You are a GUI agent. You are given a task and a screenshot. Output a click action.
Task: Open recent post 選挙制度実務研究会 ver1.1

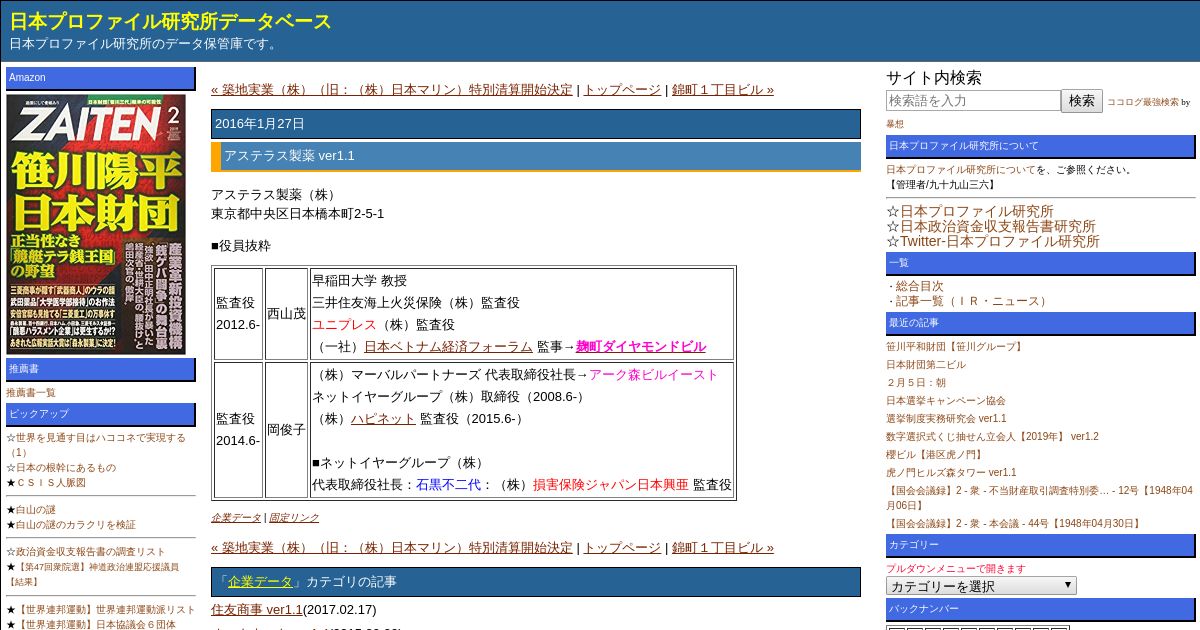pyautogui.click(x=946, y=418)
